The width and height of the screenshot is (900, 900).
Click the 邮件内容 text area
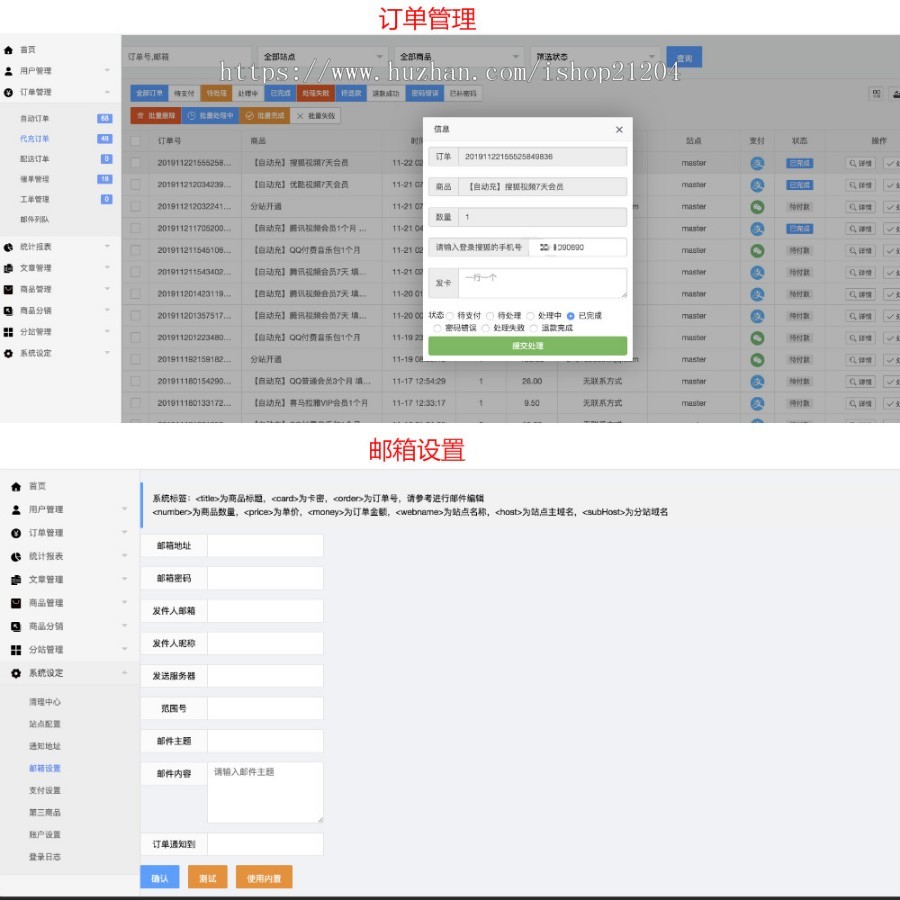click(x=265, y=792)
